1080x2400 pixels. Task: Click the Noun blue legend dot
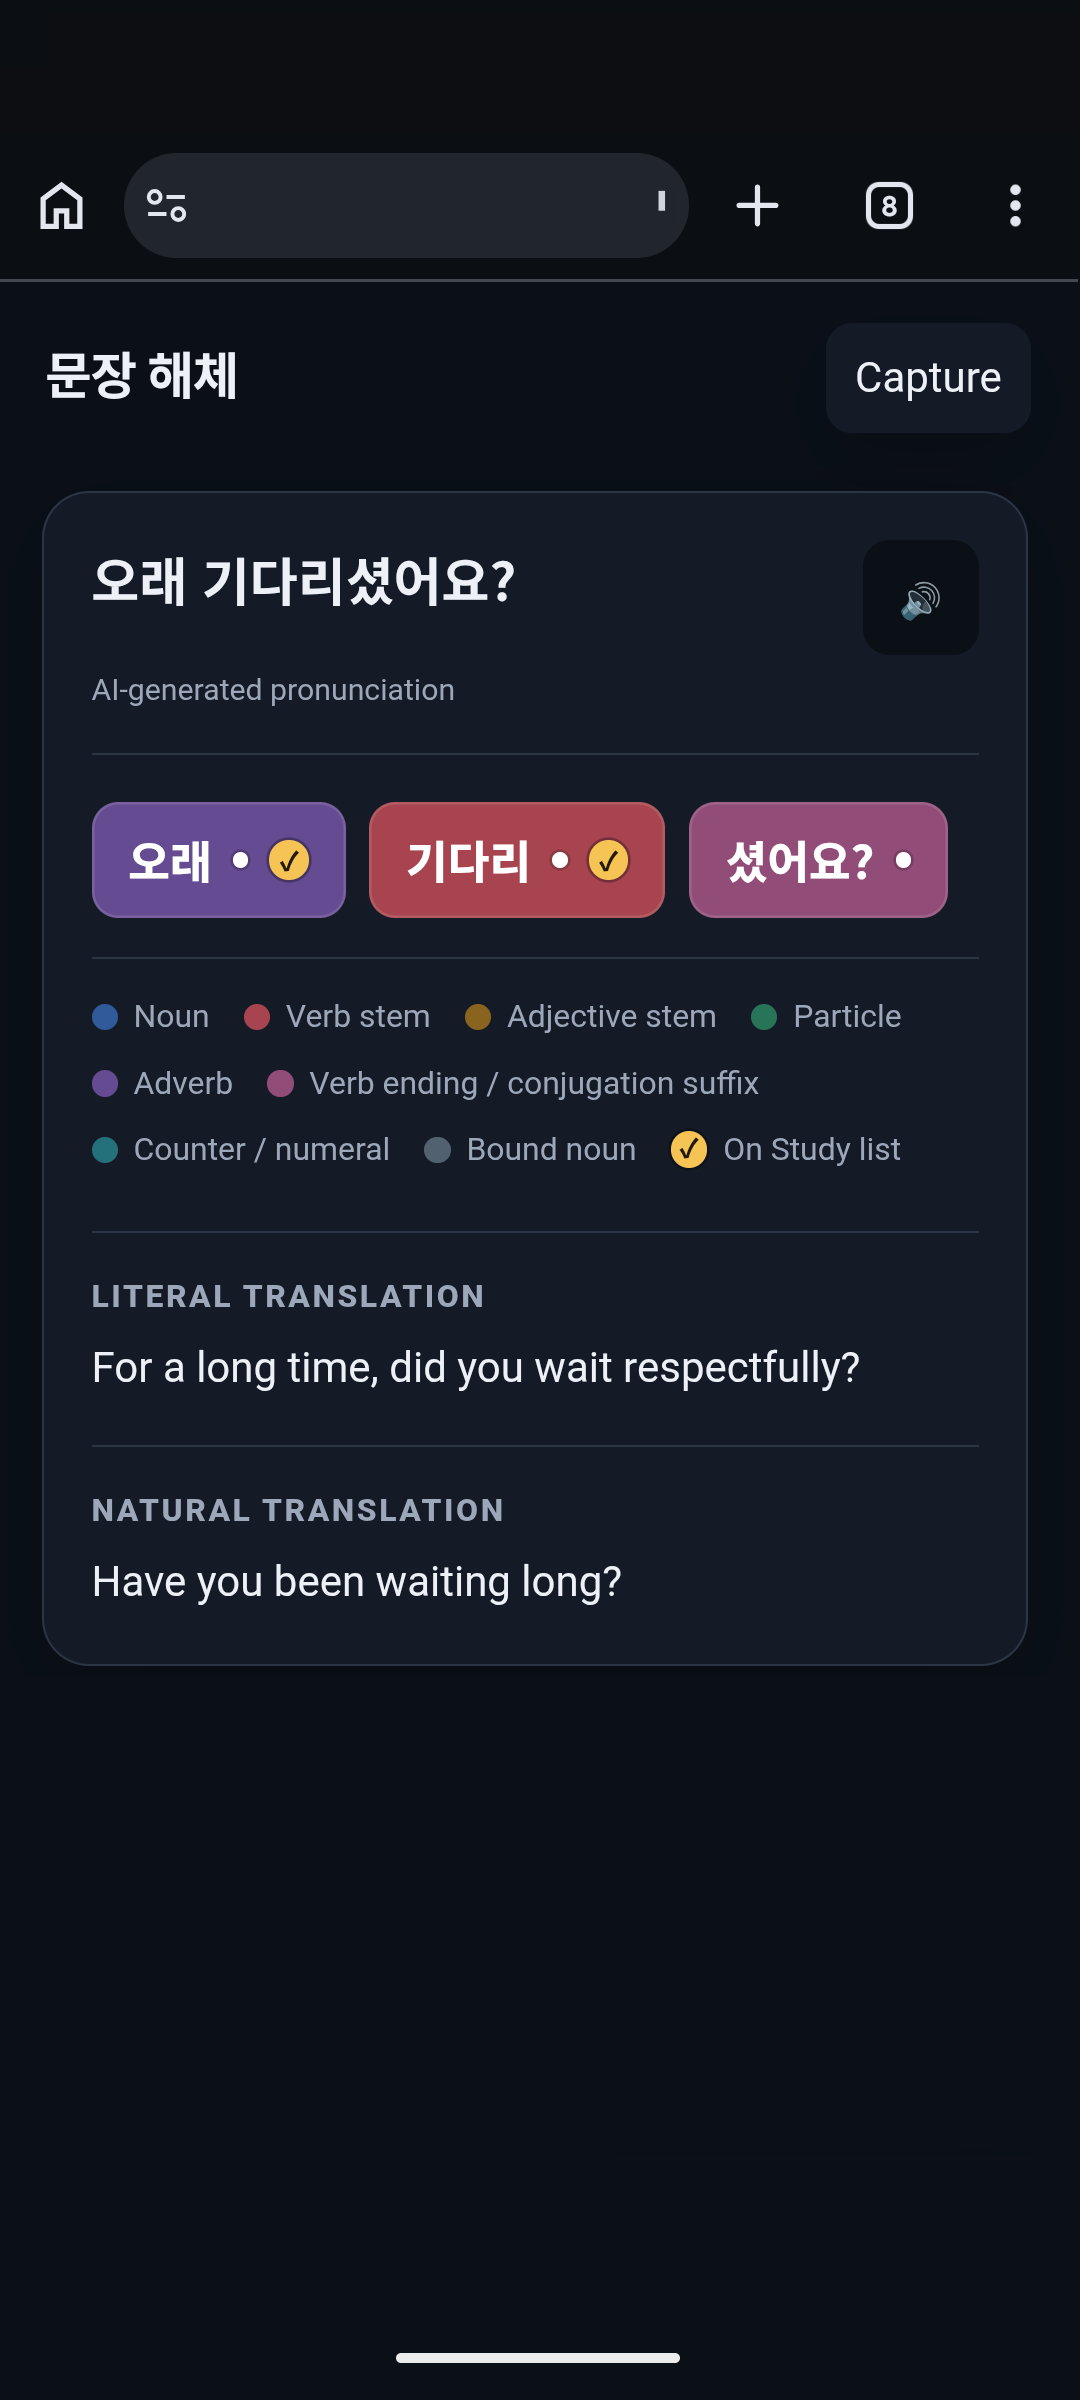(105, 1017)
